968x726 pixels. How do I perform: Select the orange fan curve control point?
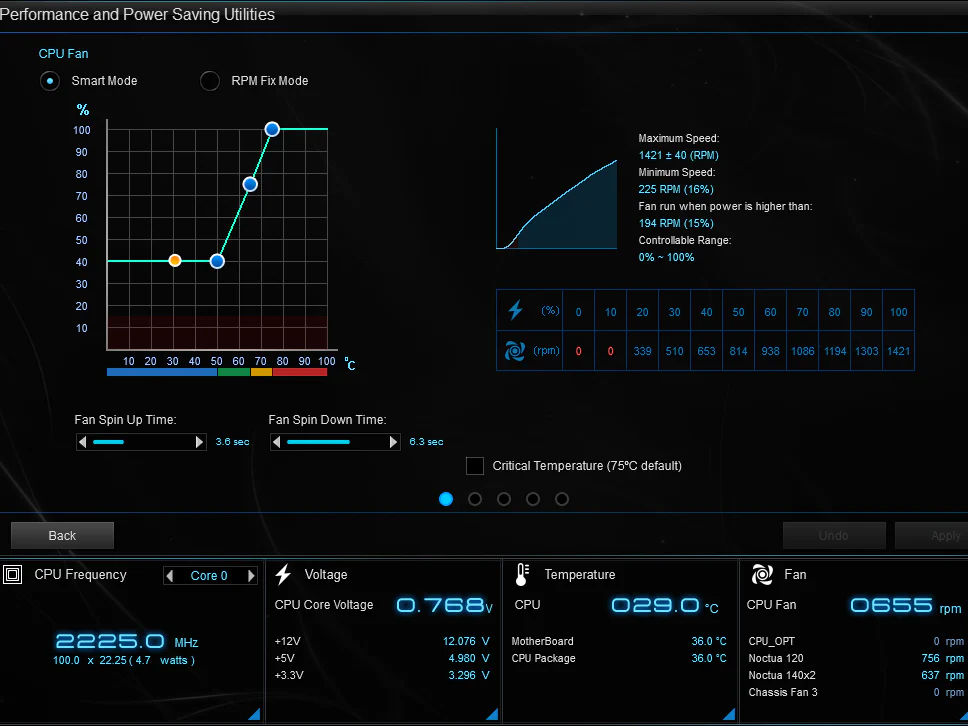point(175,260)
